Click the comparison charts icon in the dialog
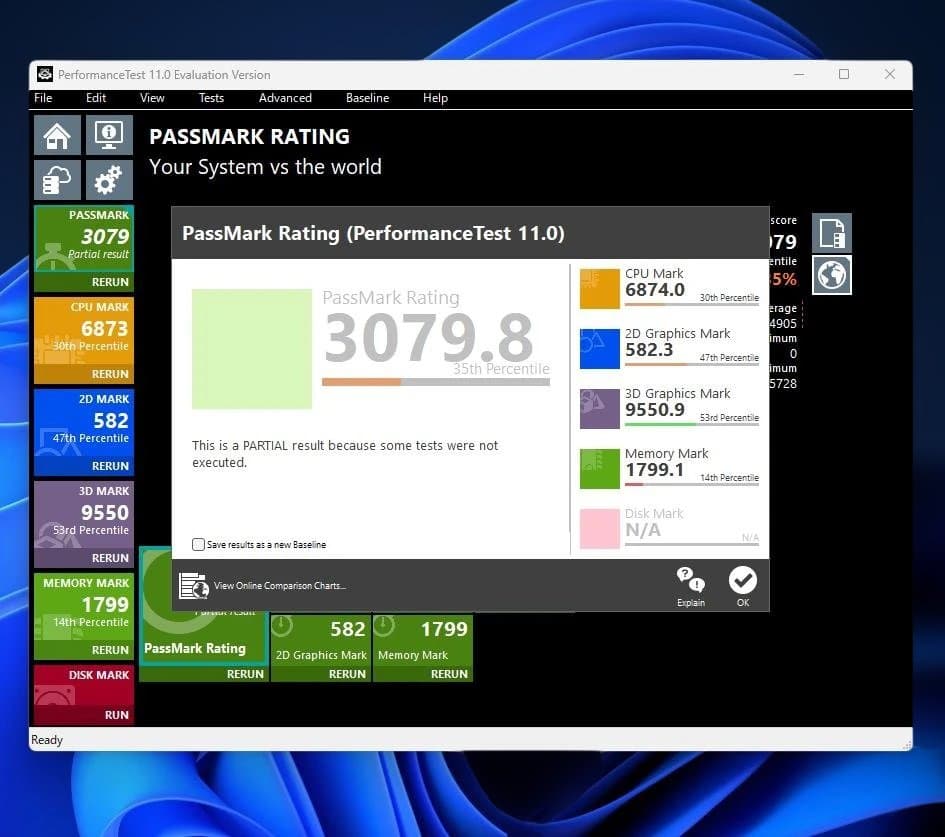The image size is (945, 837). (194, 585)
